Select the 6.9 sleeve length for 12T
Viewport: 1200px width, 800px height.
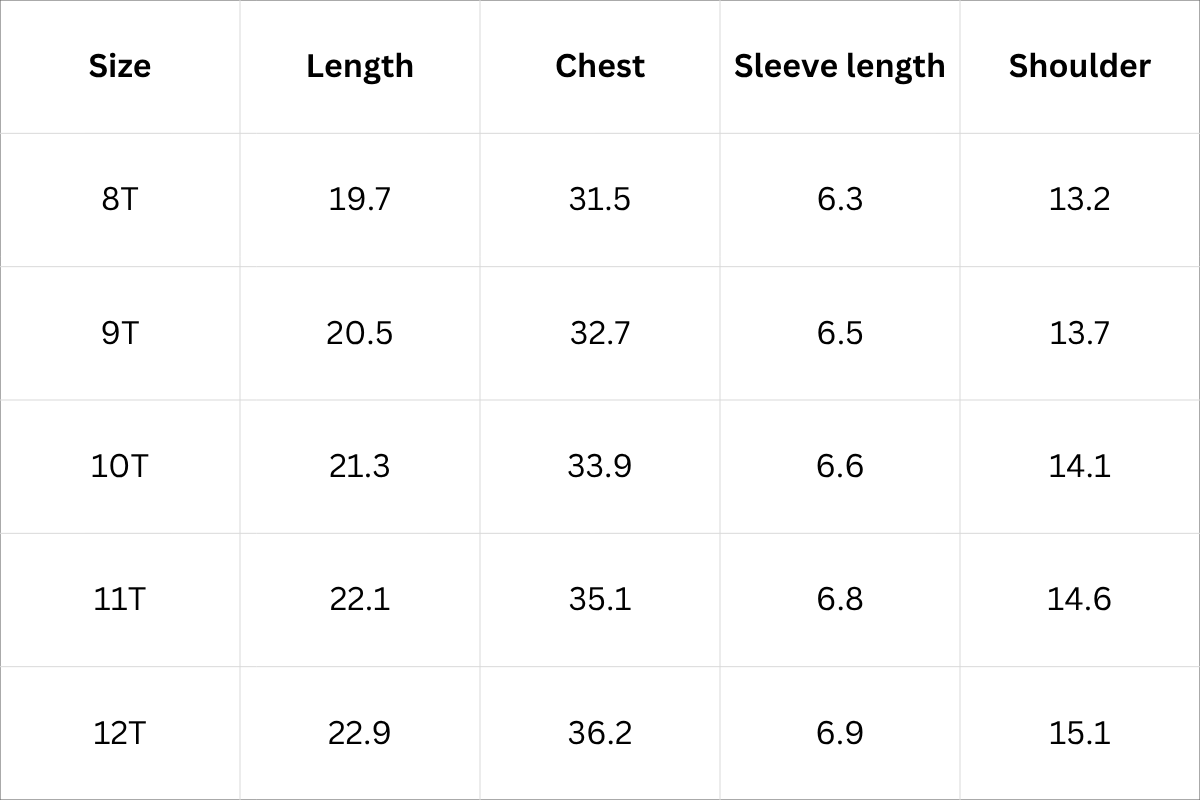tap(839, 733)
